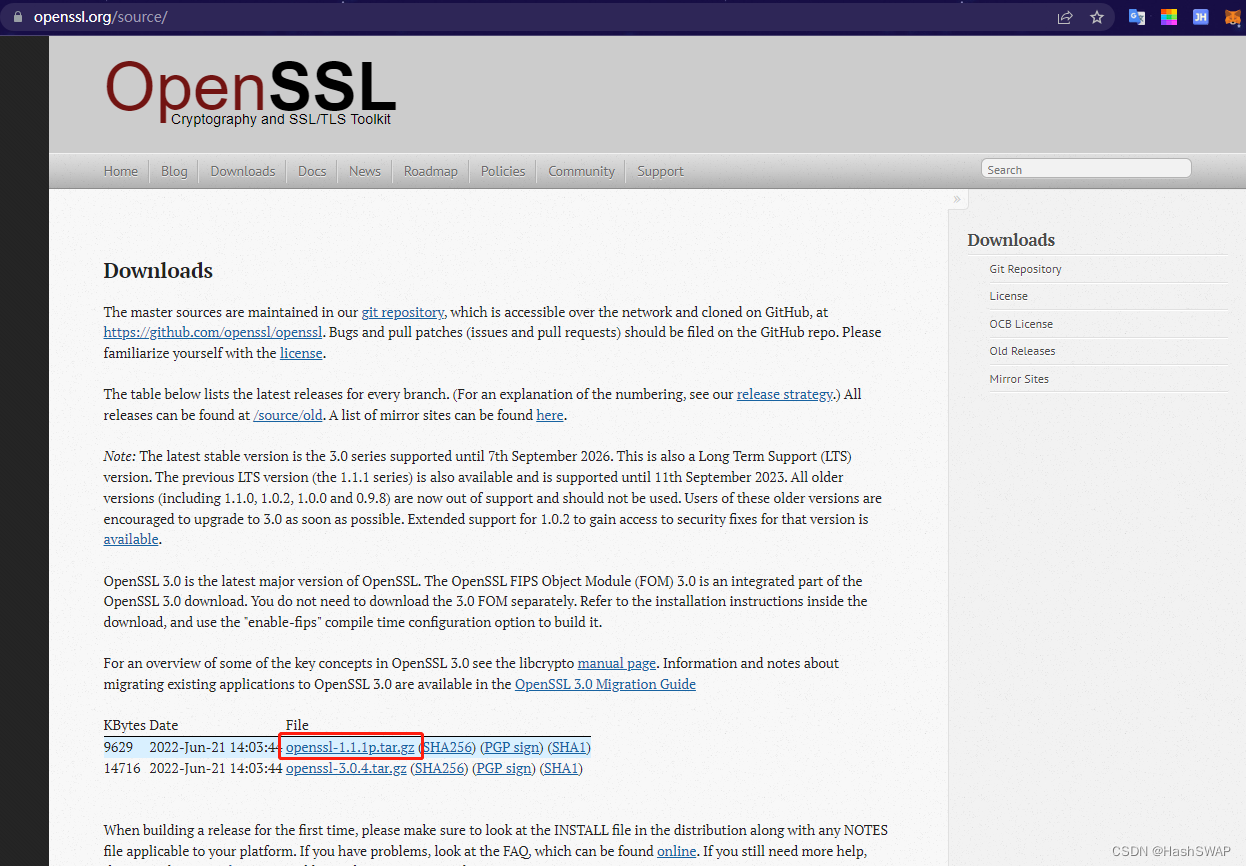
Task: Click the 'available' extended support link
Action: click(x=131, y=539)
